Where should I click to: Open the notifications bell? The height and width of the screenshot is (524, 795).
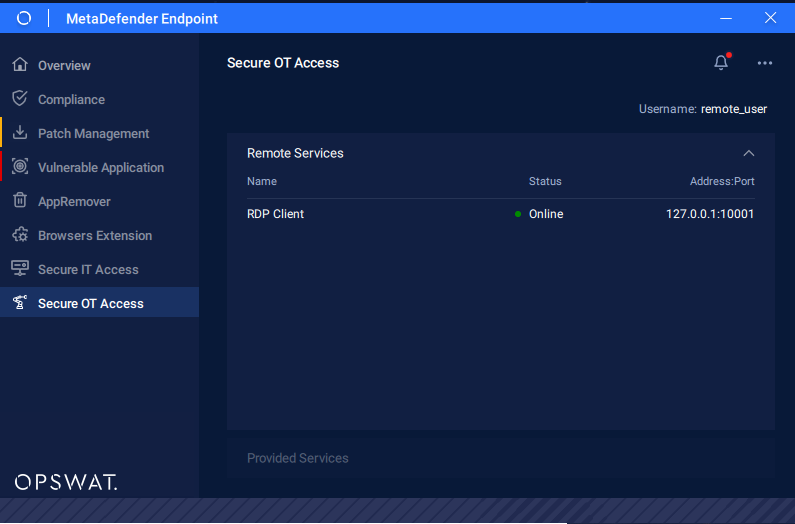pyautogui.click(x=721, y=62)
